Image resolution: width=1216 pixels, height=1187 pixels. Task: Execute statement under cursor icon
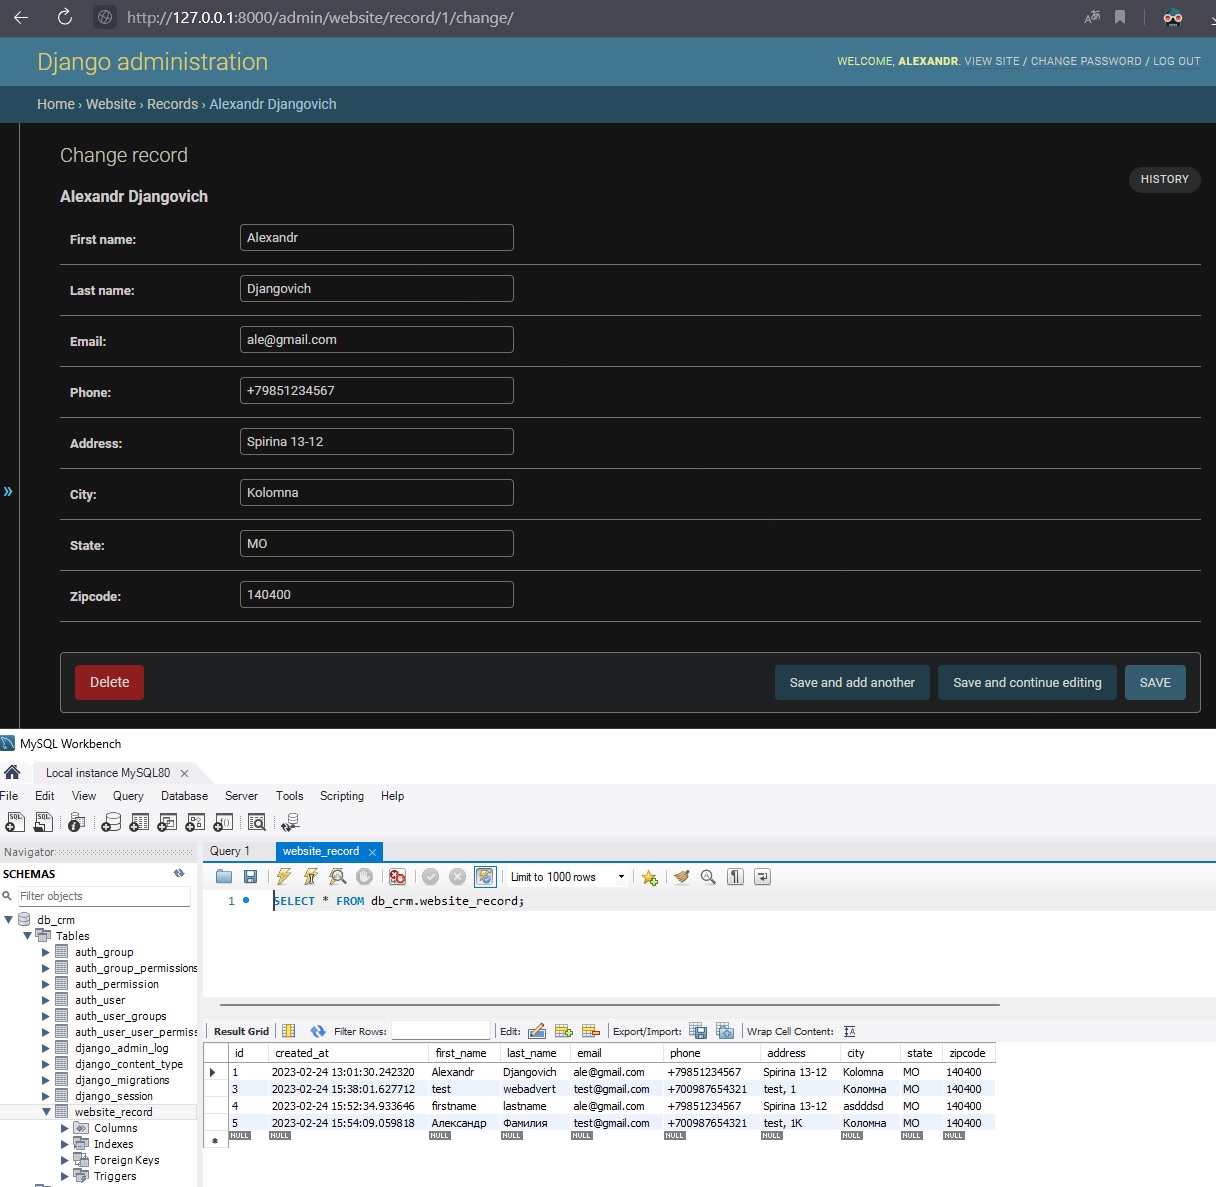tap(311, 877)
